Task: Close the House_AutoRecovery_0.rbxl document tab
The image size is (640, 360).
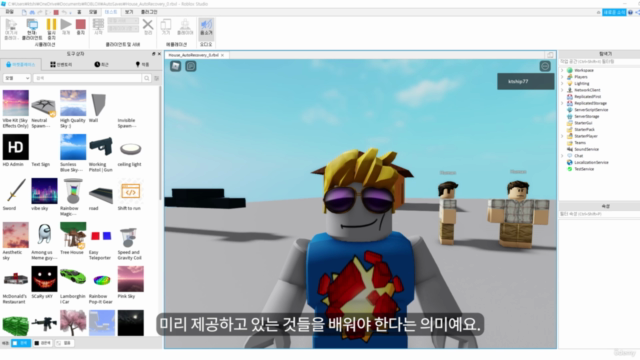Action: point(222,55)
